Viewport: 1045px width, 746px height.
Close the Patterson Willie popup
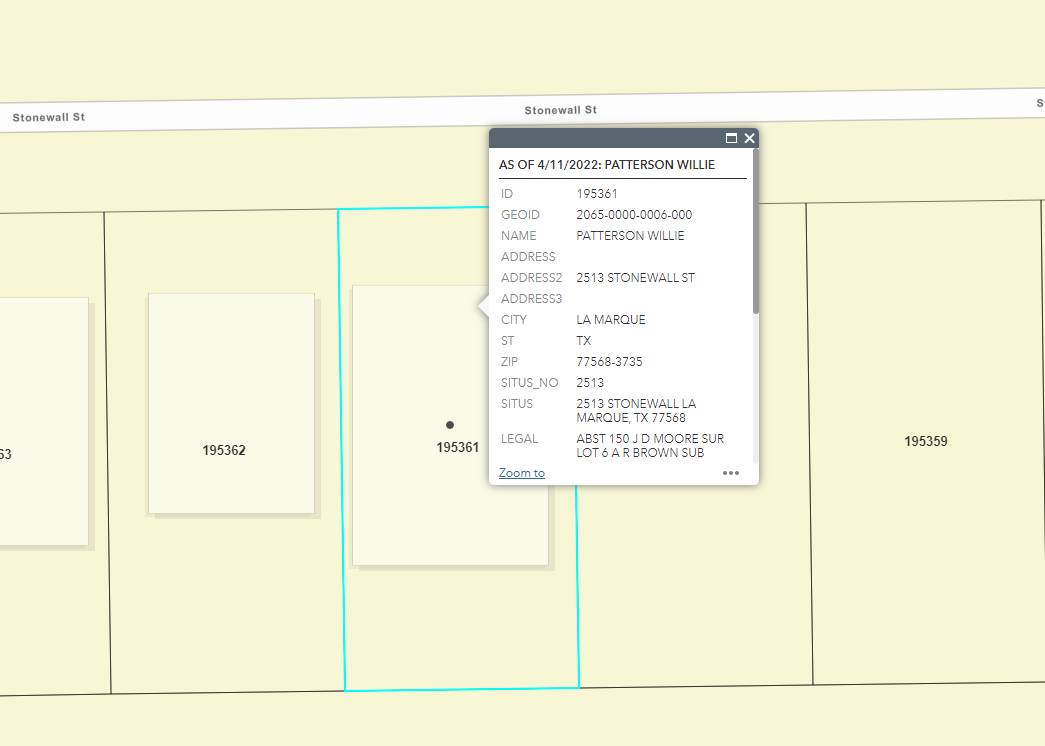[x=749, y=138]
